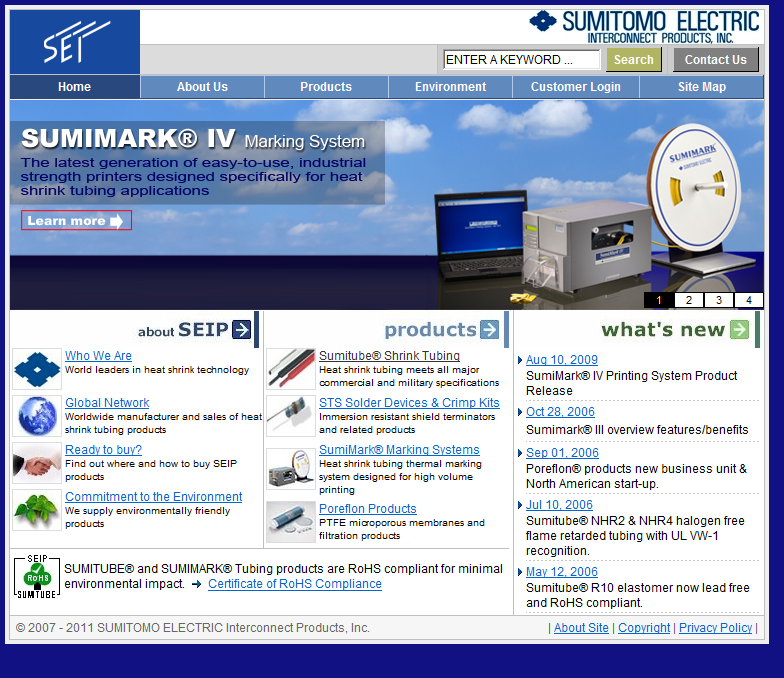
Task: Open Sumitube Shrink Tubing link
Action: click(x=390, y=356)
